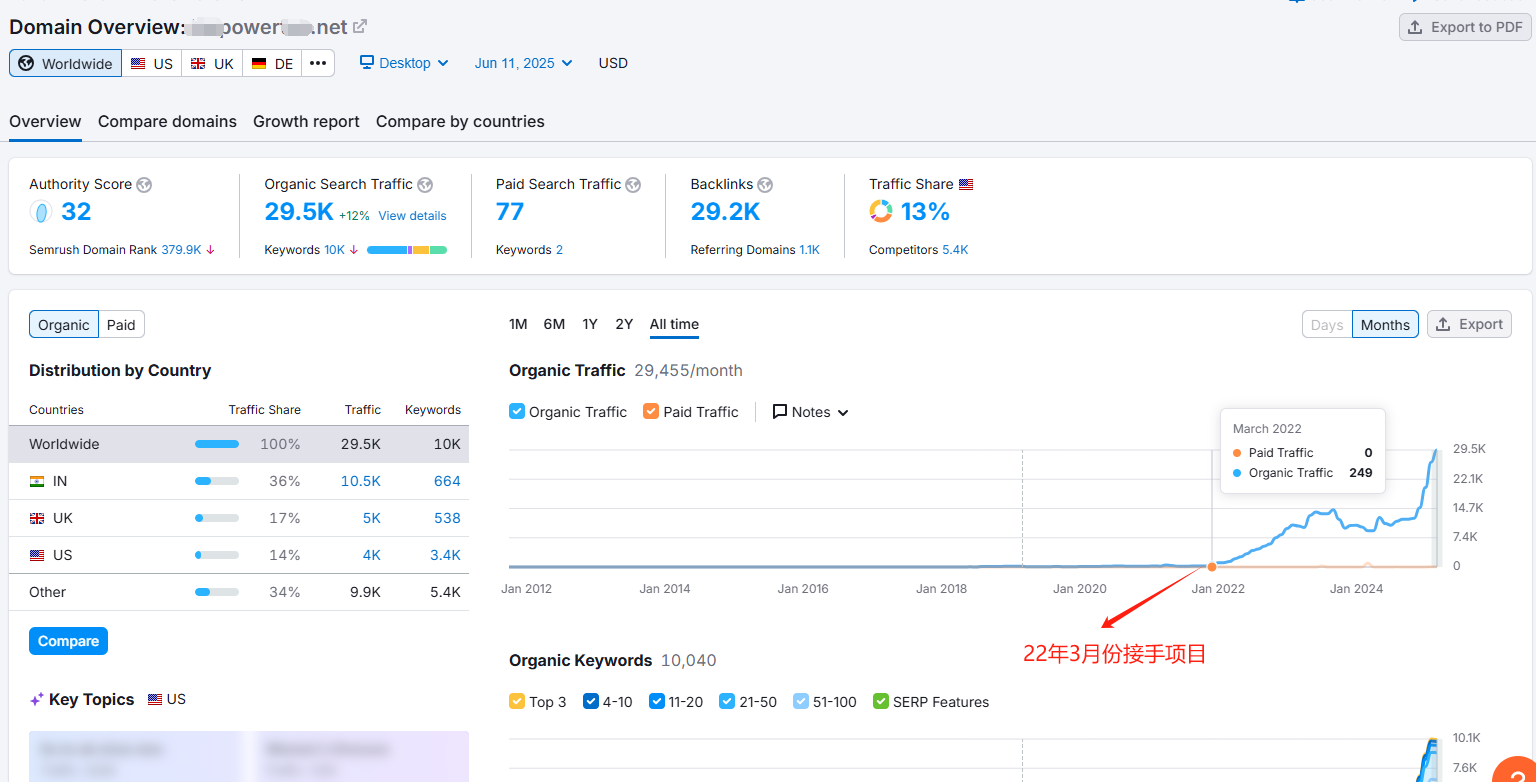Switch chart granularity to Days
The height and width of the screenshot is (783, 1536).
tap(1327, 325)
